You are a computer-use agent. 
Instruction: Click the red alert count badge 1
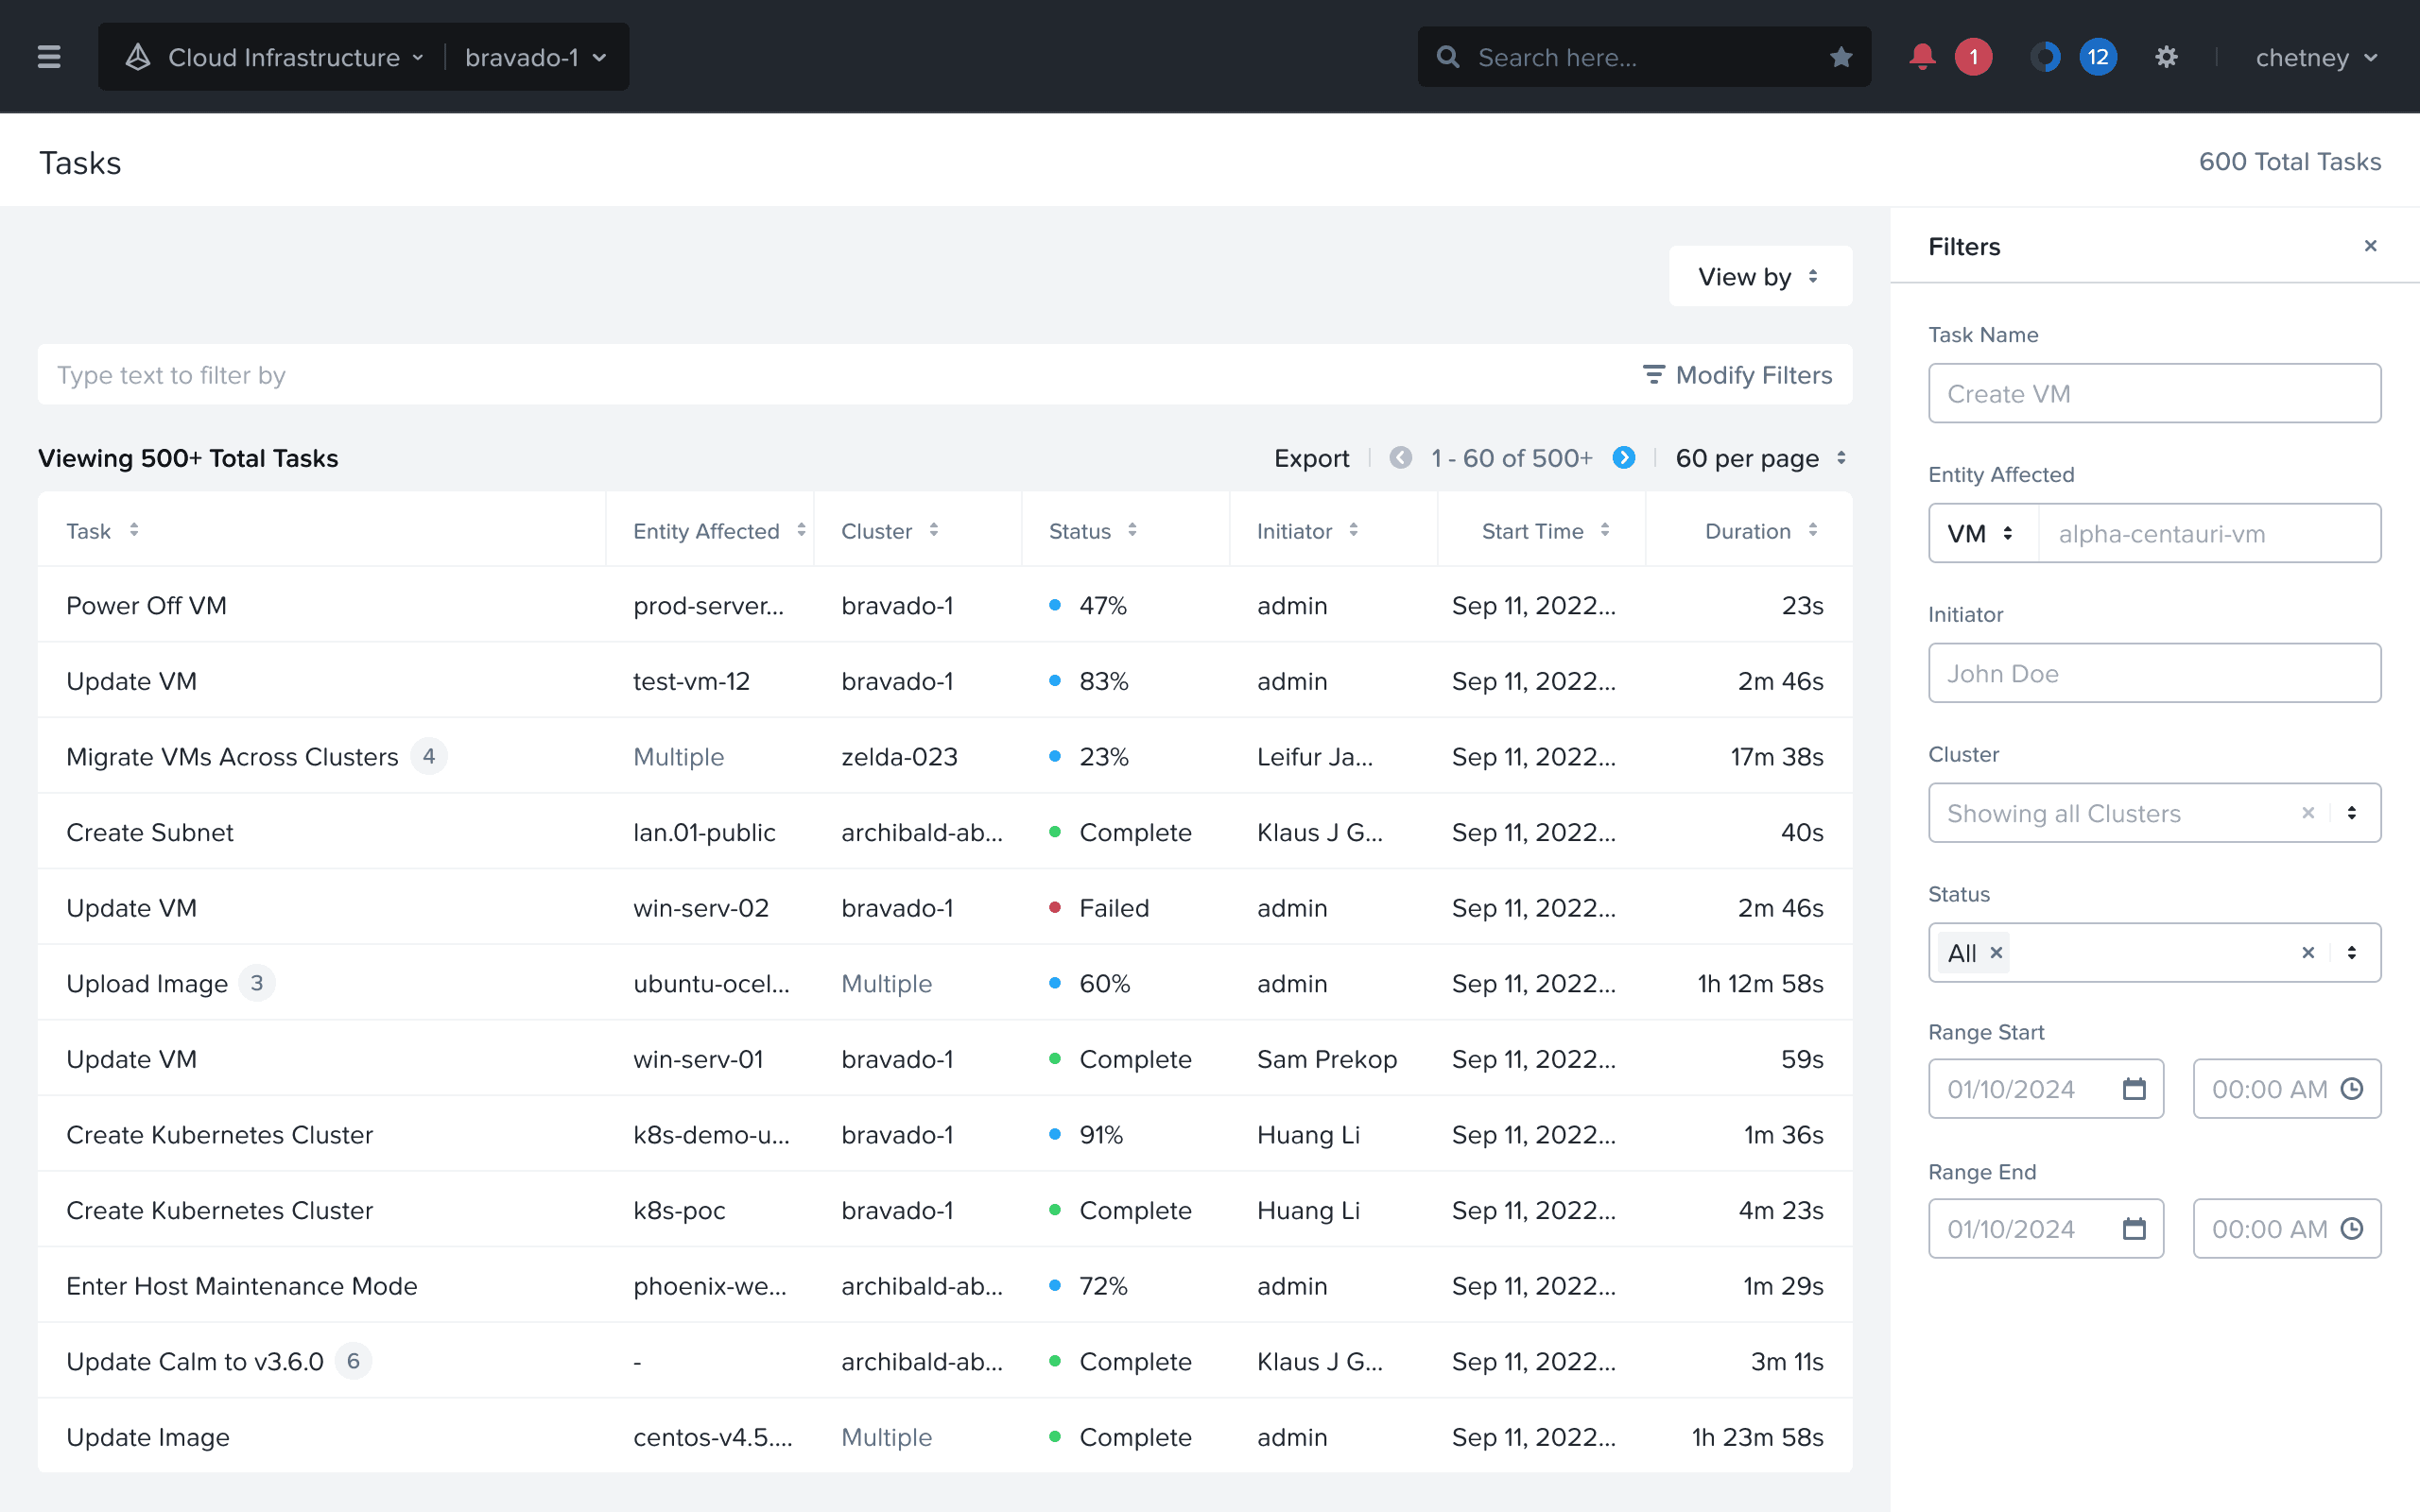pos(1973,57)
